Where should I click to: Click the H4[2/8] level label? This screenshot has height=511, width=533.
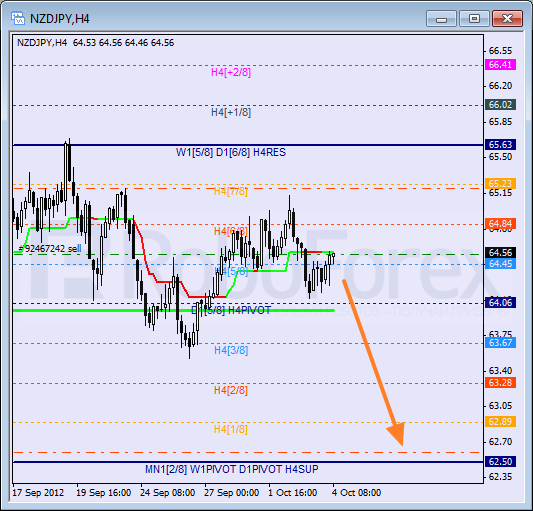tap(230, 390)
